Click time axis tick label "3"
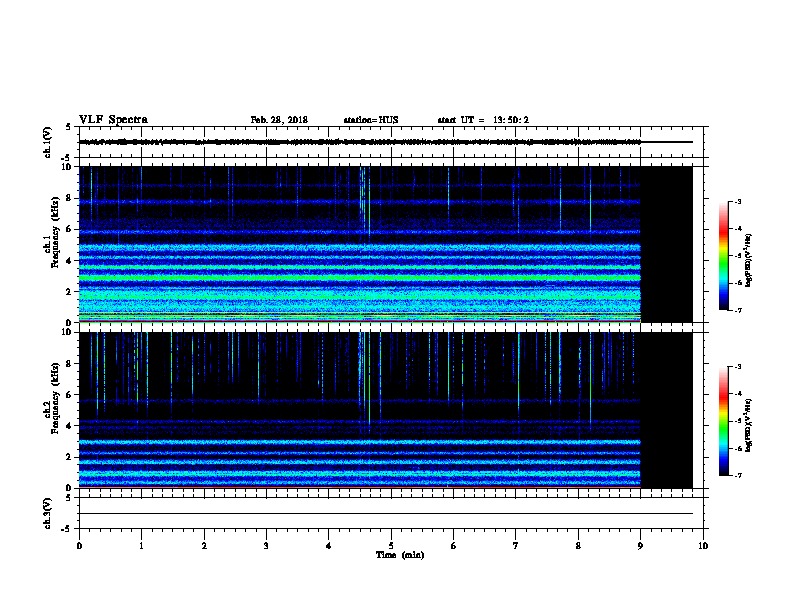 [x=266, y=546]
